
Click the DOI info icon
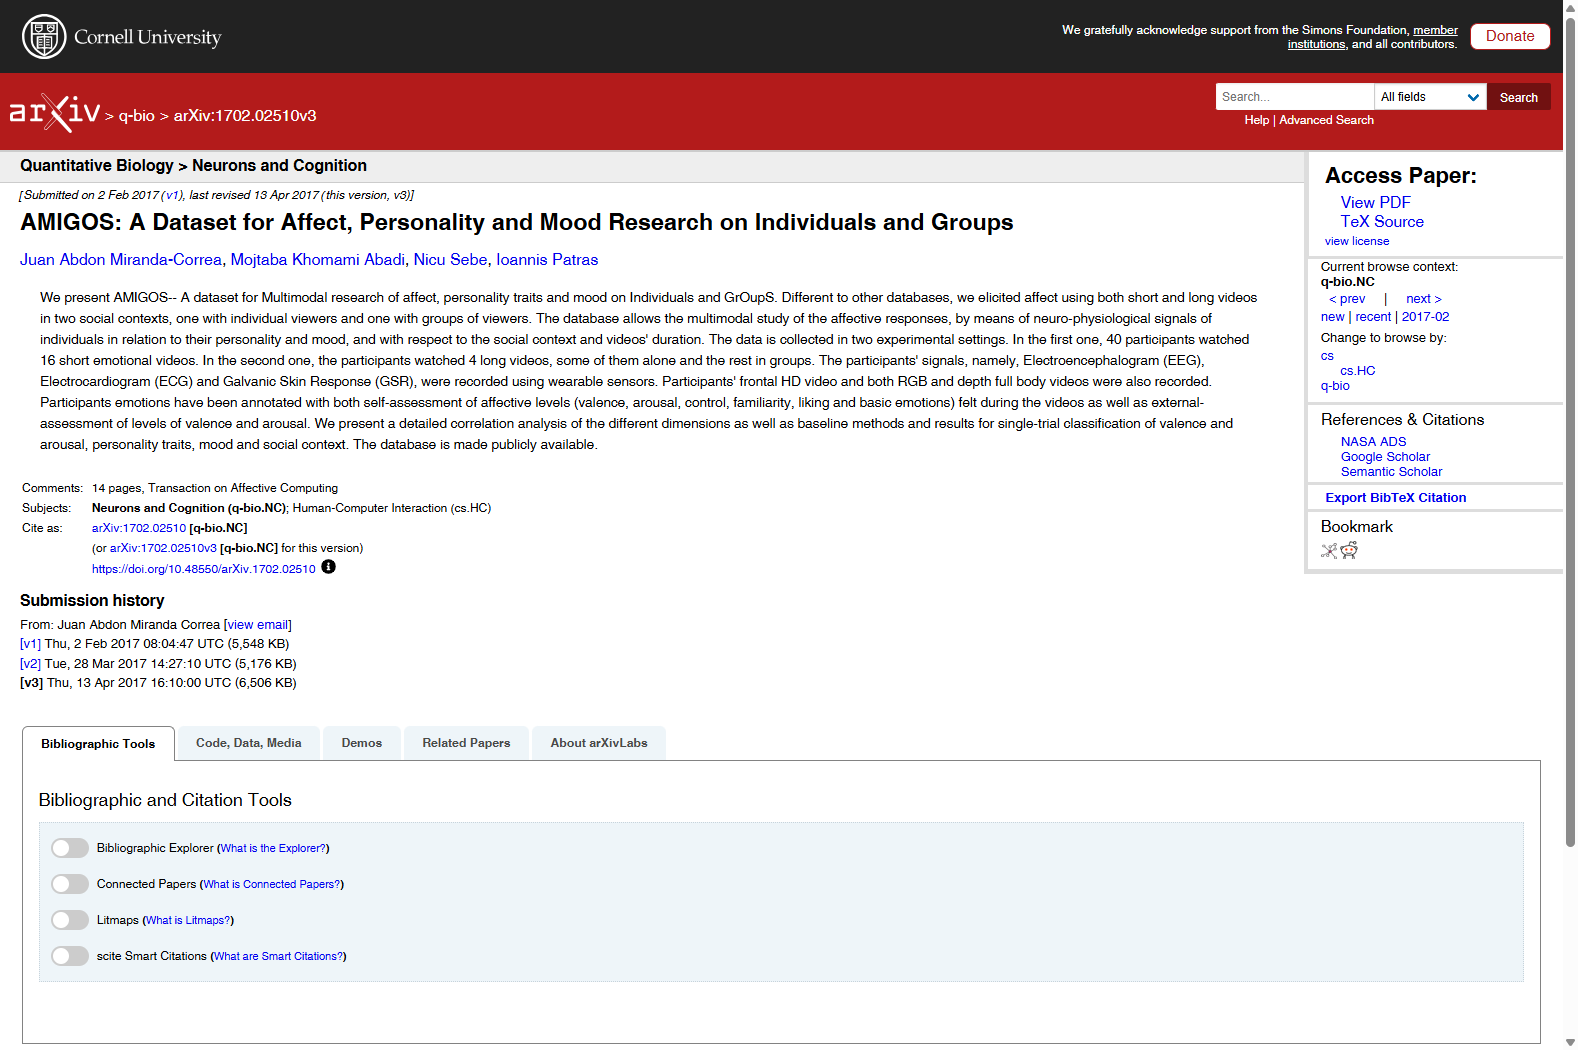(328, 567)
